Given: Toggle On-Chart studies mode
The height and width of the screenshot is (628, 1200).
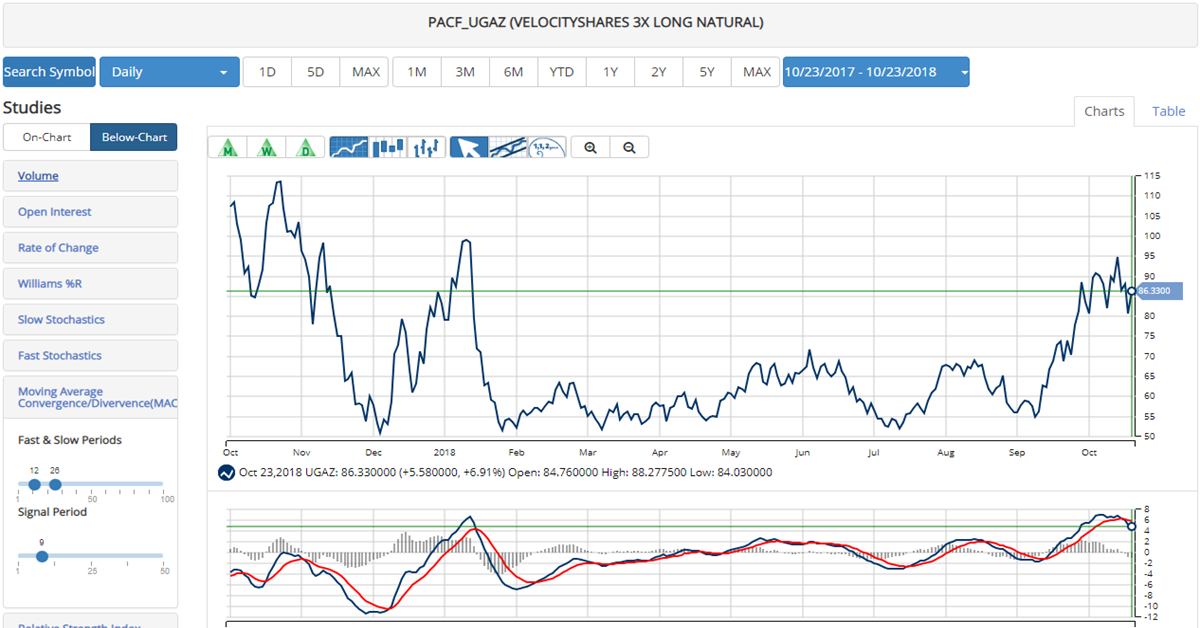Looking at the screenshot, I should tap(46, 137).
